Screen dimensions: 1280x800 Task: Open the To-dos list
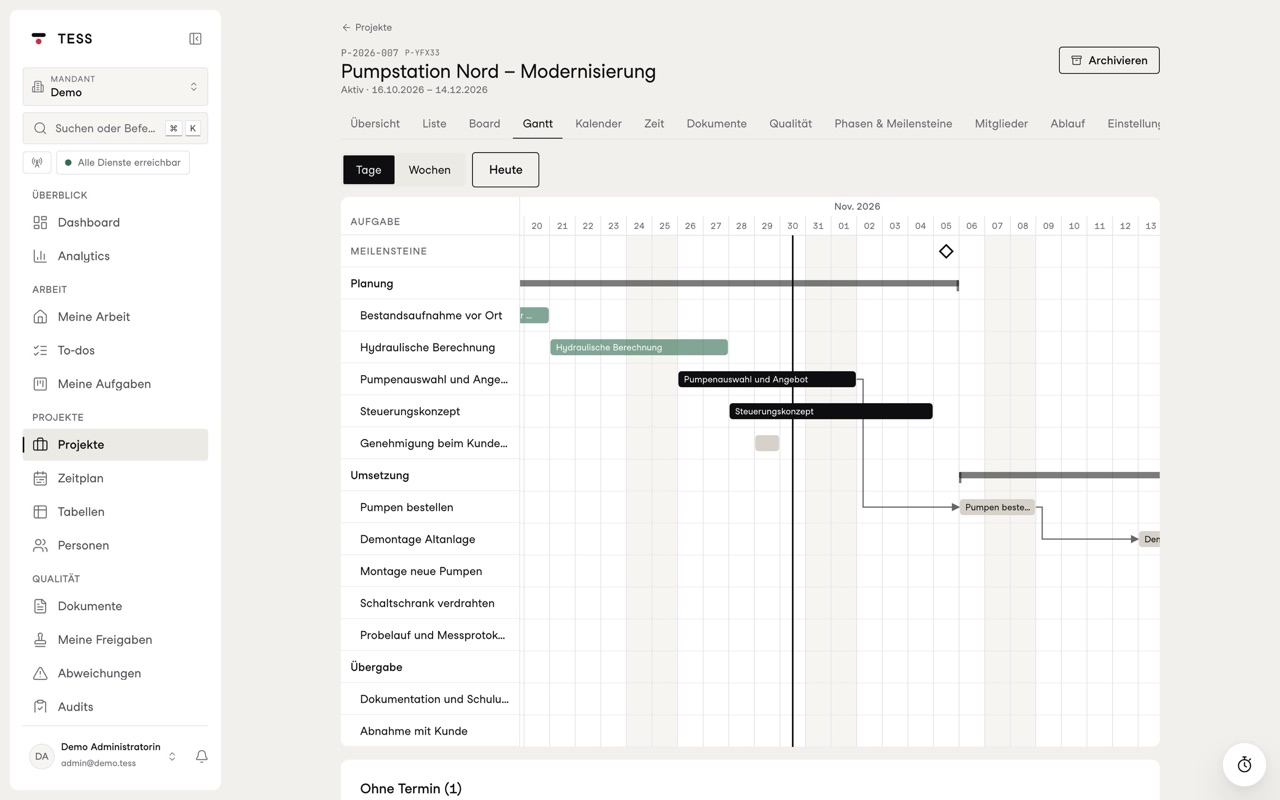(x=115, y=350)
